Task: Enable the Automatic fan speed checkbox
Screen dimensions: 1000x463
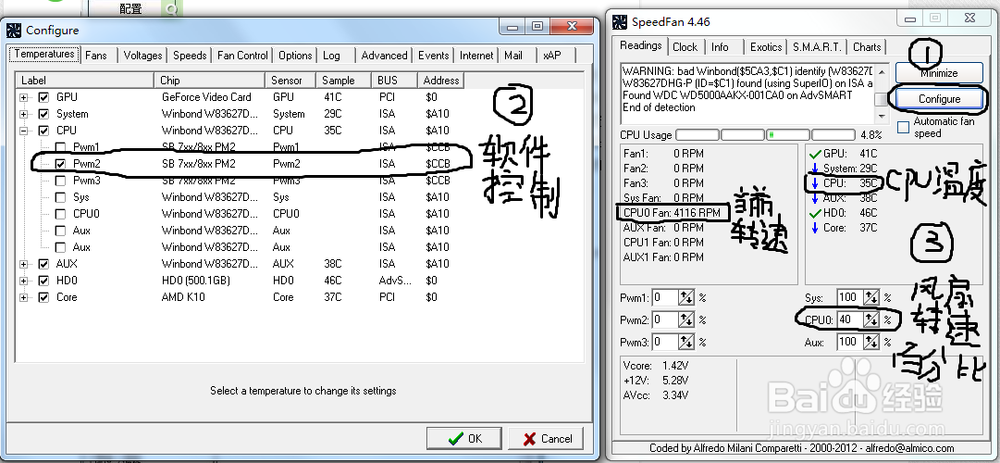Action: tap(903, 127)
